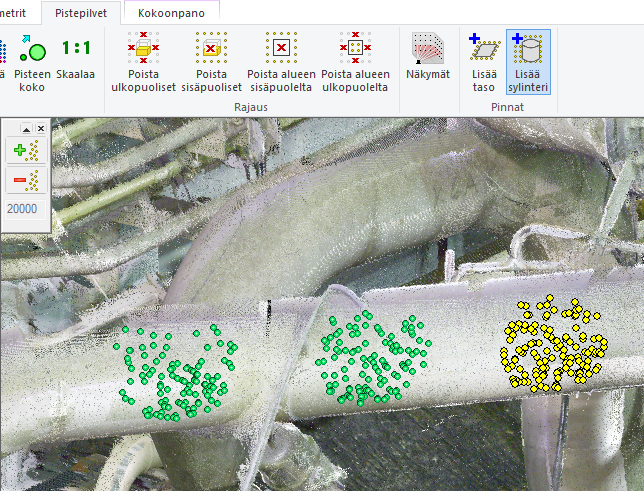Select the yellow highlighted point cluster
644x491 pixels.
[553, 345]
